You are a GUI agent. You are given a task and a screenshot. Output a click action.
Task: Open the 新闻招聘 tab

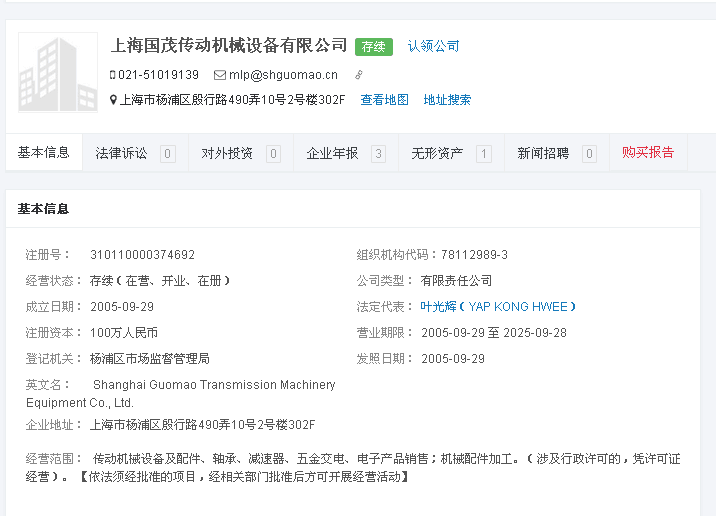point(543,153)
